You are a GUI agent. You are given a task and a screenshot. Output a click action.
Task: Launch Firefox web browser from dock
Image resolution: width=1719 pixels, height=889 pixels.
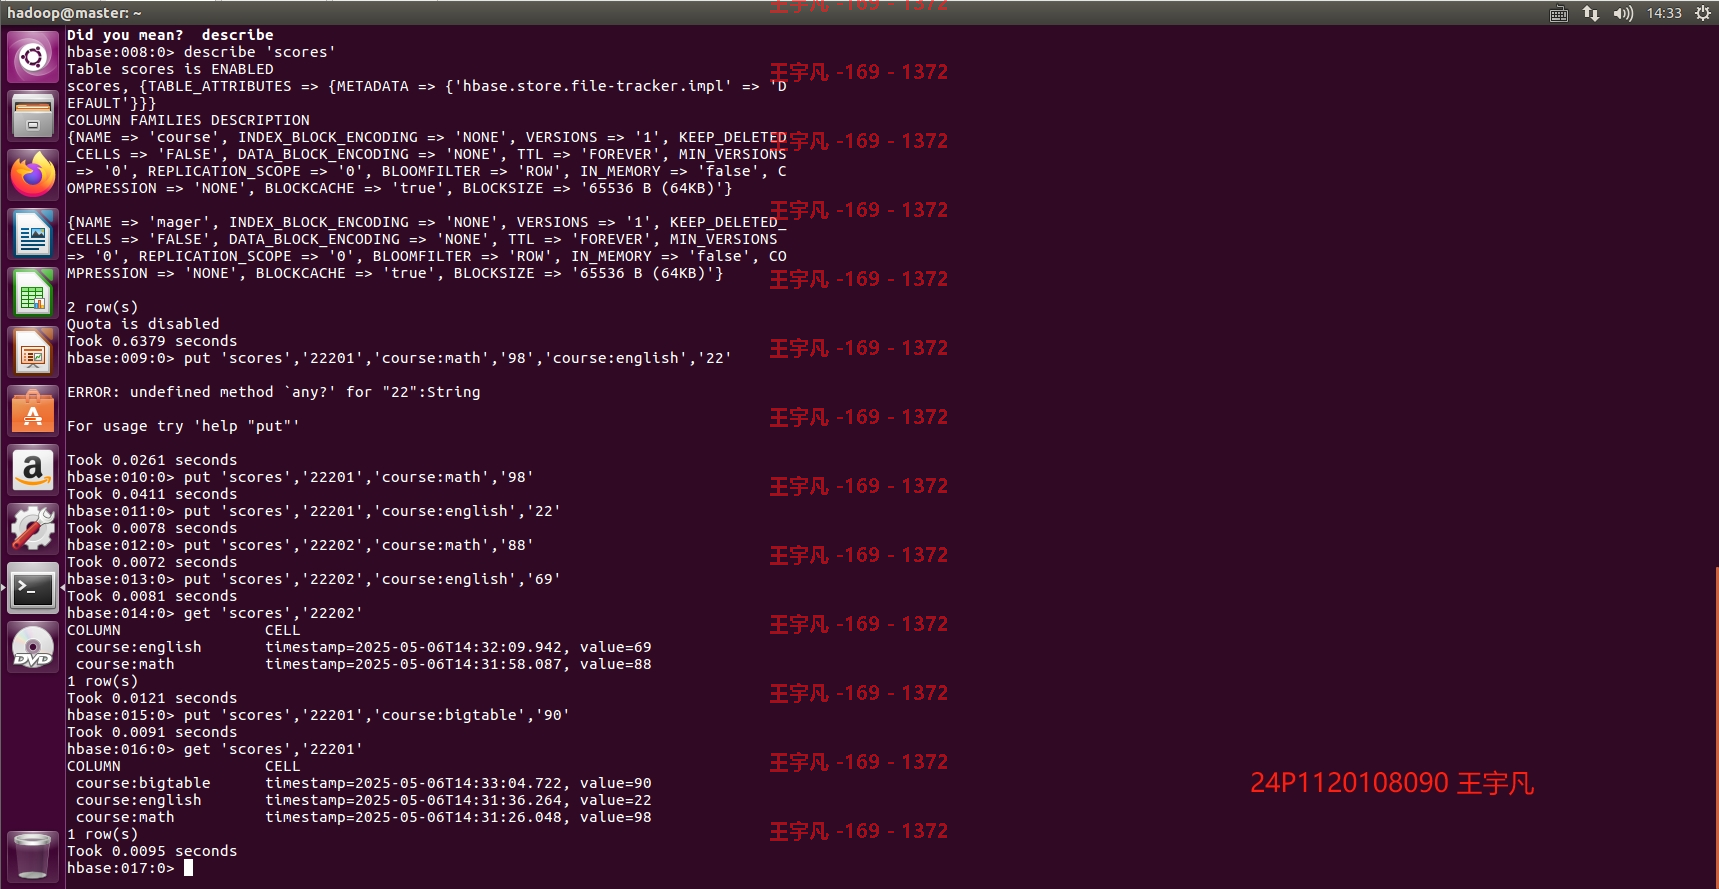point(33,175)
